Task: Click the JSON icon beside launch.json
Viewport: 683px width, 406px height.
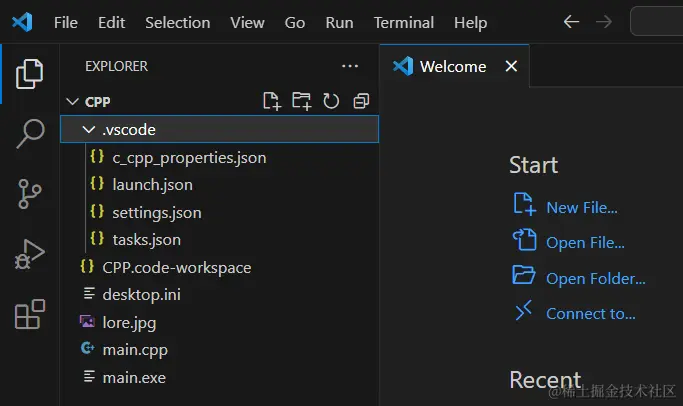Action: tap(97, 184)
